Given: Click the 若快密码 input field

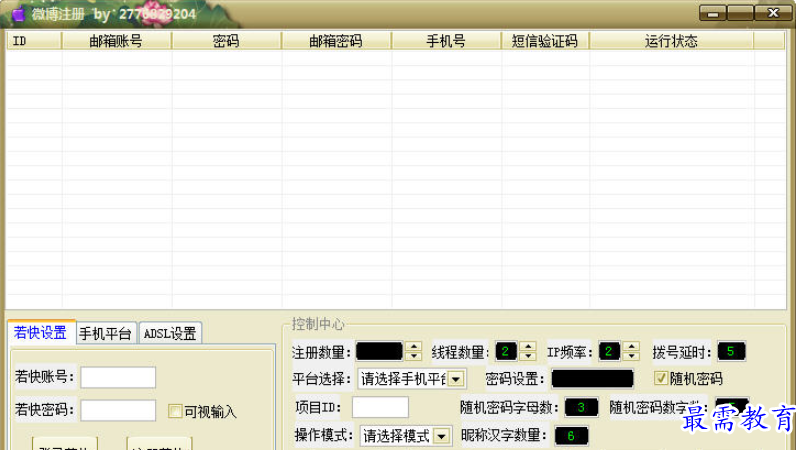Looking at the screenshot, I should [118, 410].
